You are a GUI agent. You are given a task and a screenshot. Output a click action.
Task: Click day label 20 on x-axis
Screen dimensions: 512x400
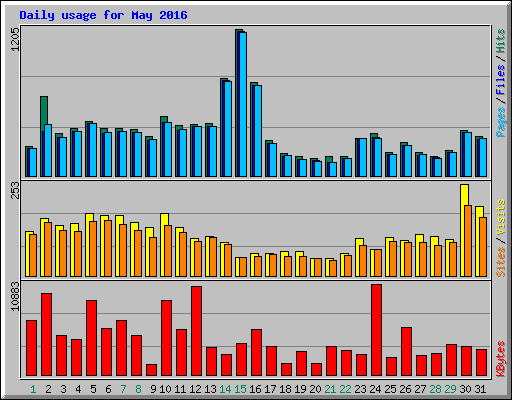point(315,389)
